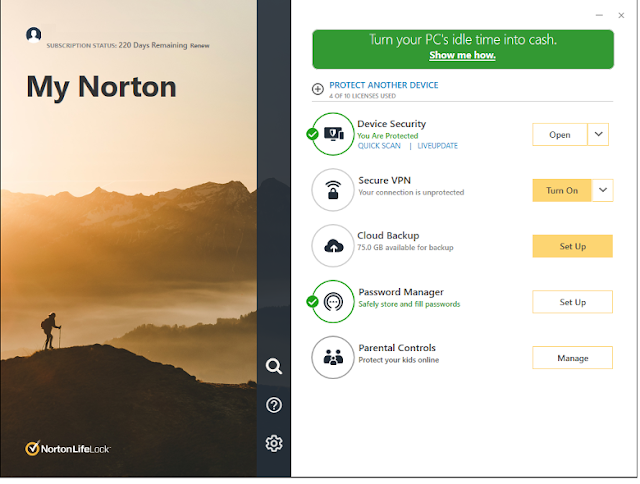Manage Parental Controls

pyautogui.click(x=573, y=358)
